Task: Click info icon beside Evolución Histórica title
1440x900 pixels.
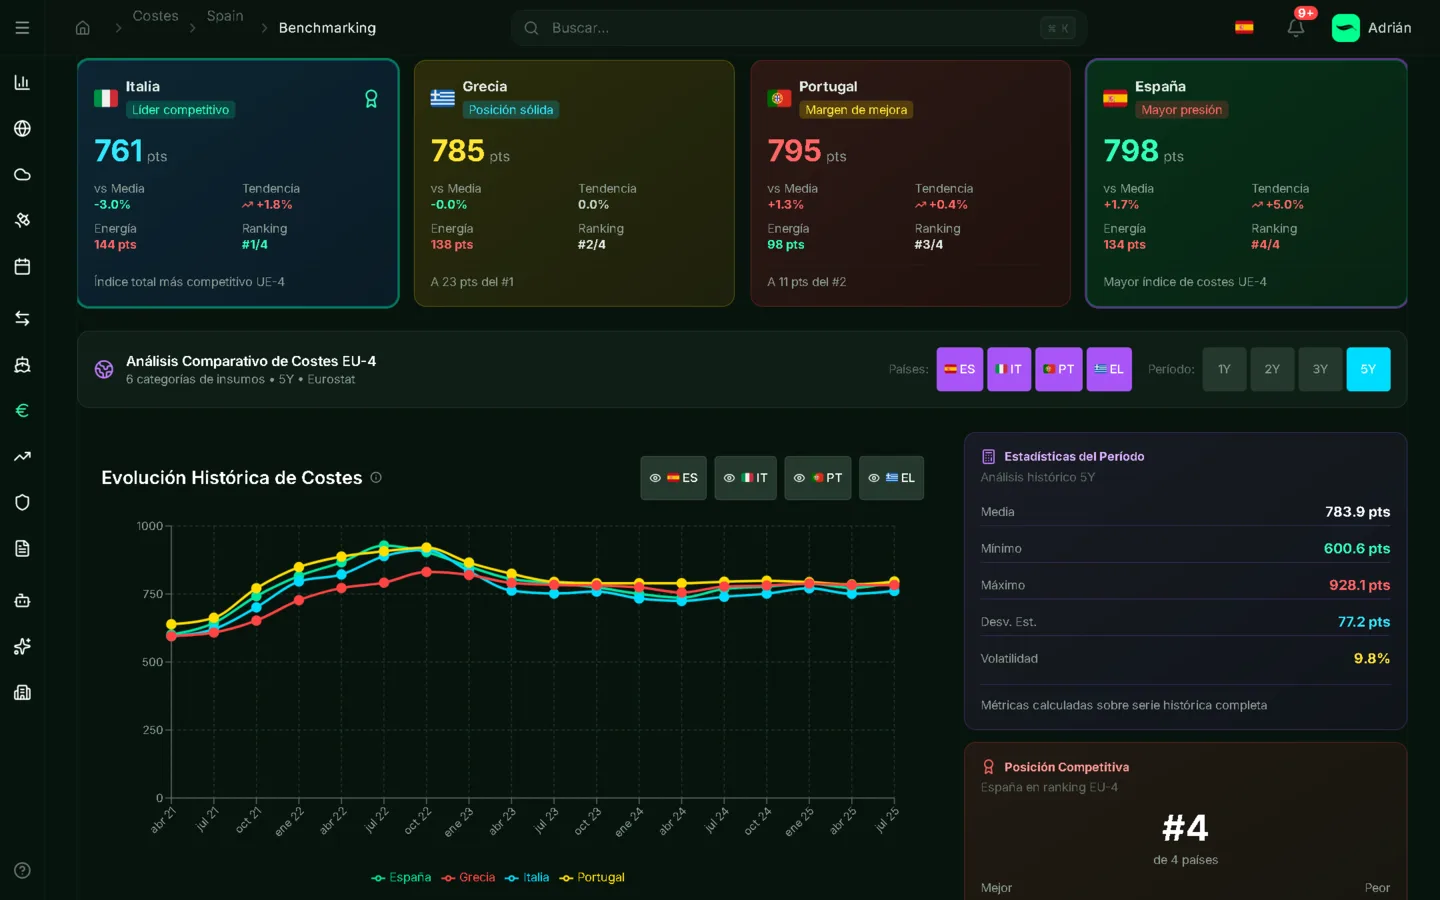Action: pyautogui.click(x=376, y=478)
